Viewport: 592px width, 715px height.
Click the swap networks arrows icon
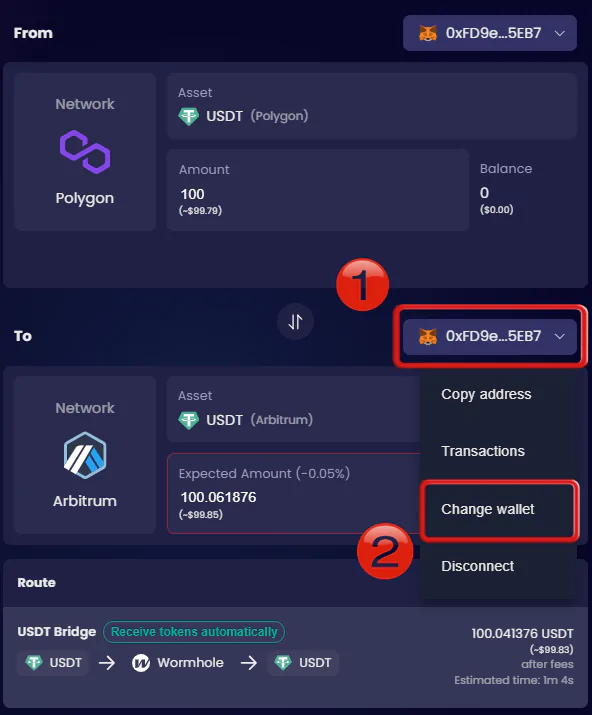point(296,322)
